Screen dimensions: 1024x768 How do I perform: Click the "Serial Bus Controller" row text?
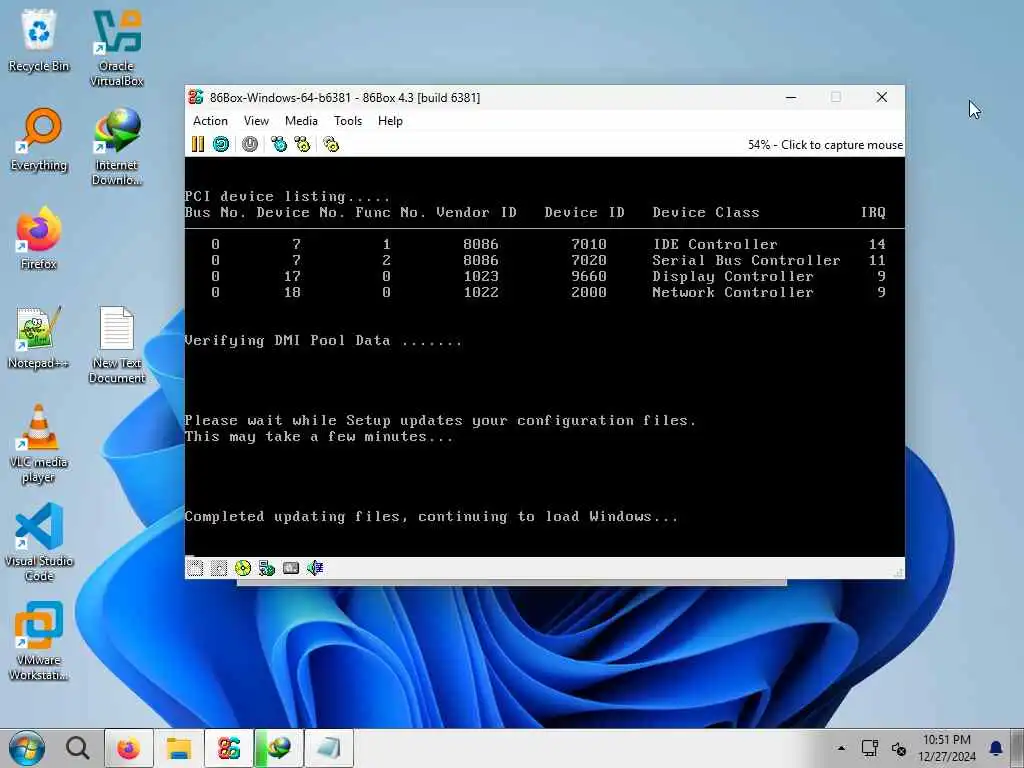[746, 260]
